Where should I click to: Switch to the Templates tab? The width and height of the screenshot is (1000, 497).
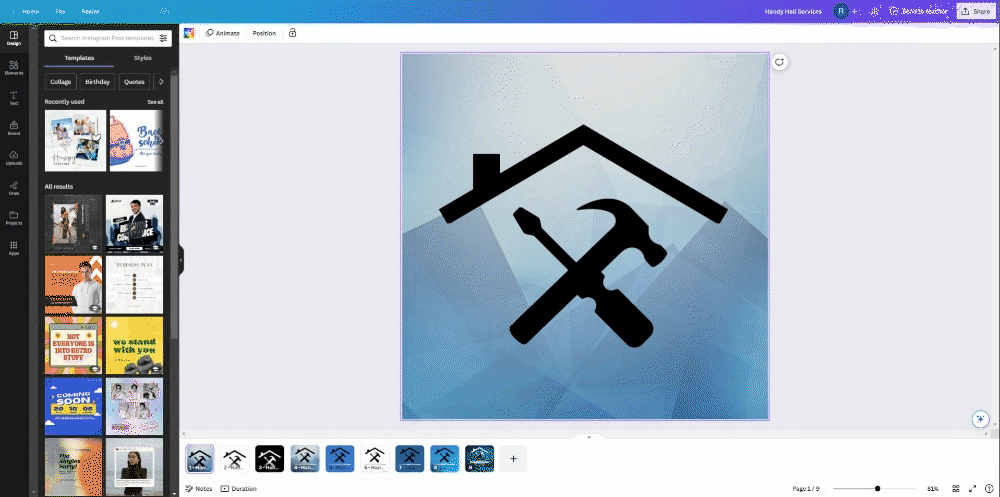79,58
